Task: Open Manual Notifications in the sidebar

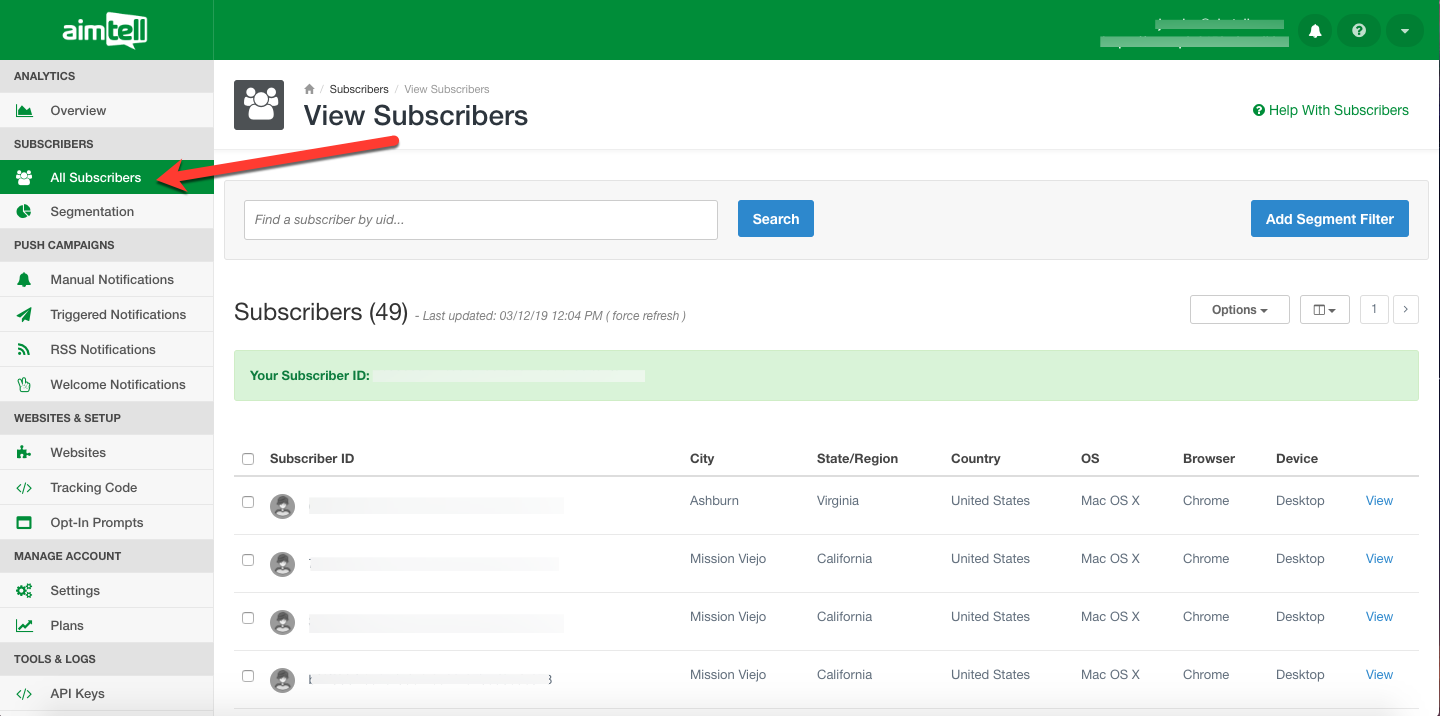Action: pos(112,280)
